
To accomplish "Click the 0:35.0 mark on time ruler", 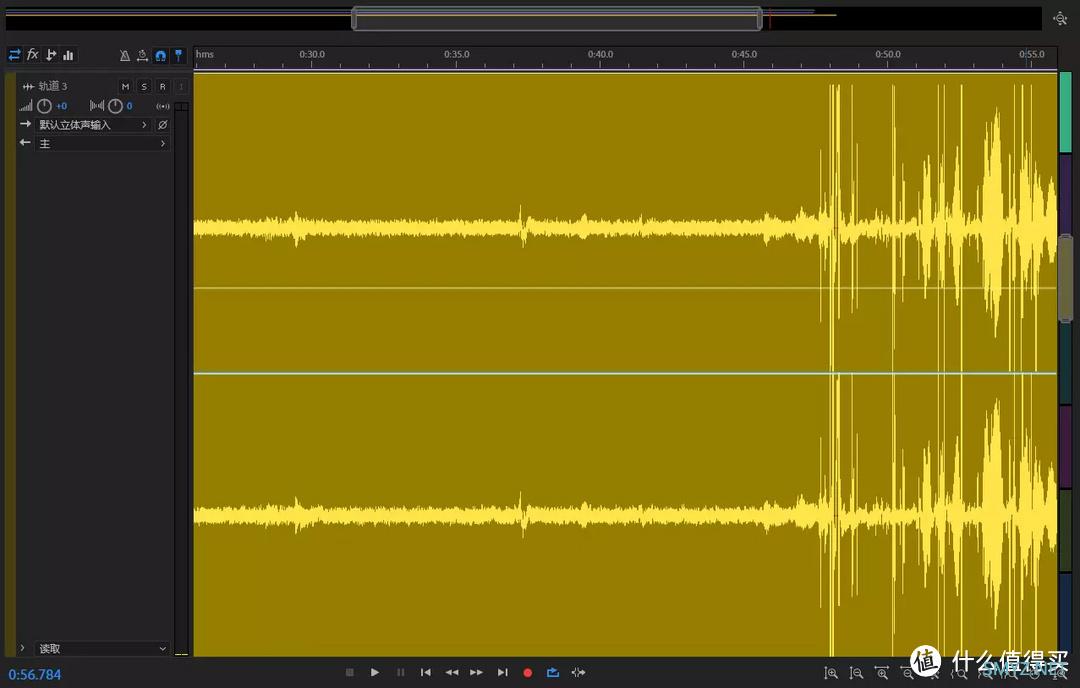I will 457,54.
